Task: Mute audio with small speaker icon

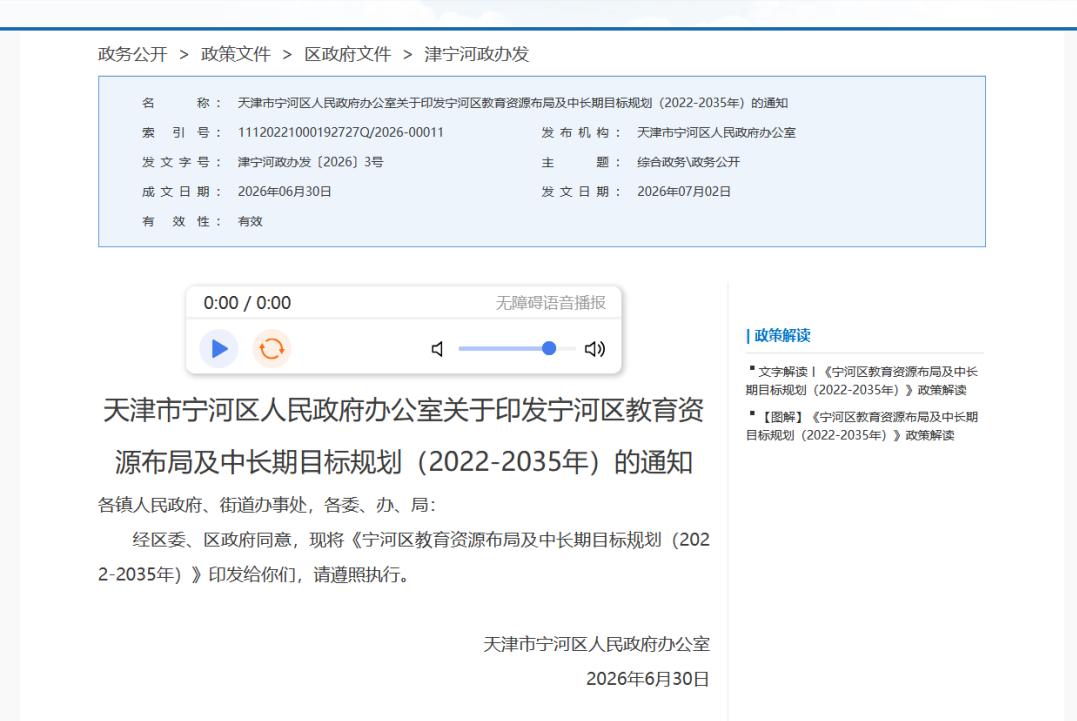Action: (x=437, y=349)
